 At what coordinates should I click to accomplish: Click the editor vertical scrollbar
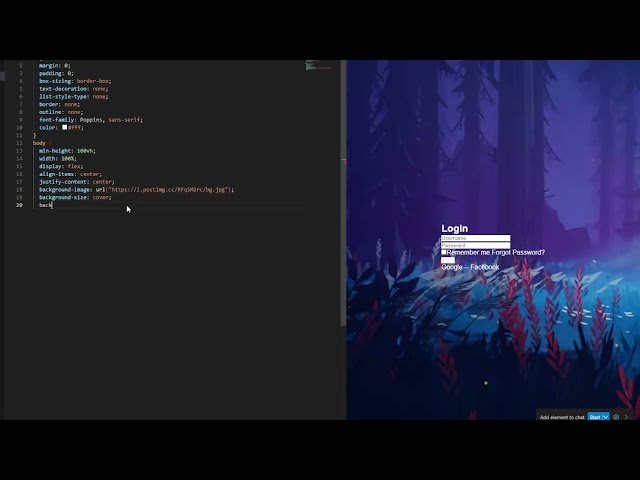[x=343, y=193]
